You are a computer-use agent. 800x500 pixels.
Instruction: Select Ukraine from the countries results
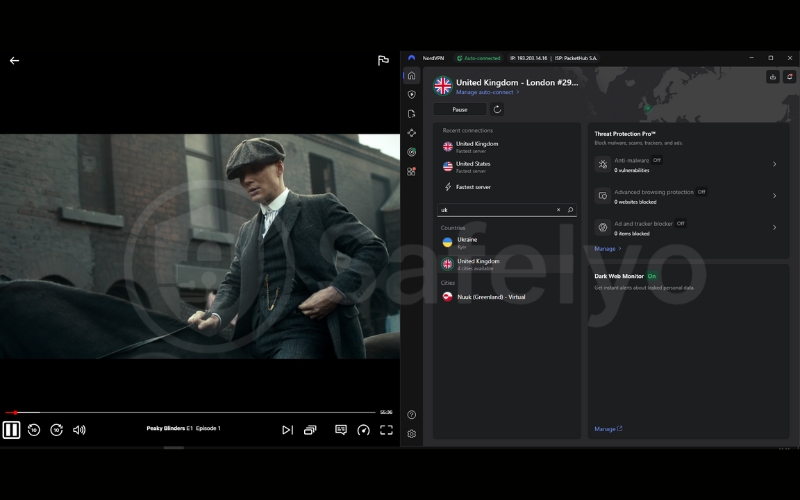coord(507,242)
